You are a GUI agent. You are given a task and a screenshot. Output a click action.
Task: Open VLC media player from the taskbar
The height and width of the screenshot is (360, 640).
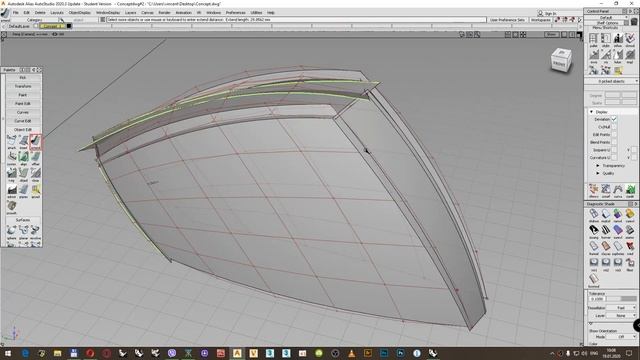coord(351,353)
